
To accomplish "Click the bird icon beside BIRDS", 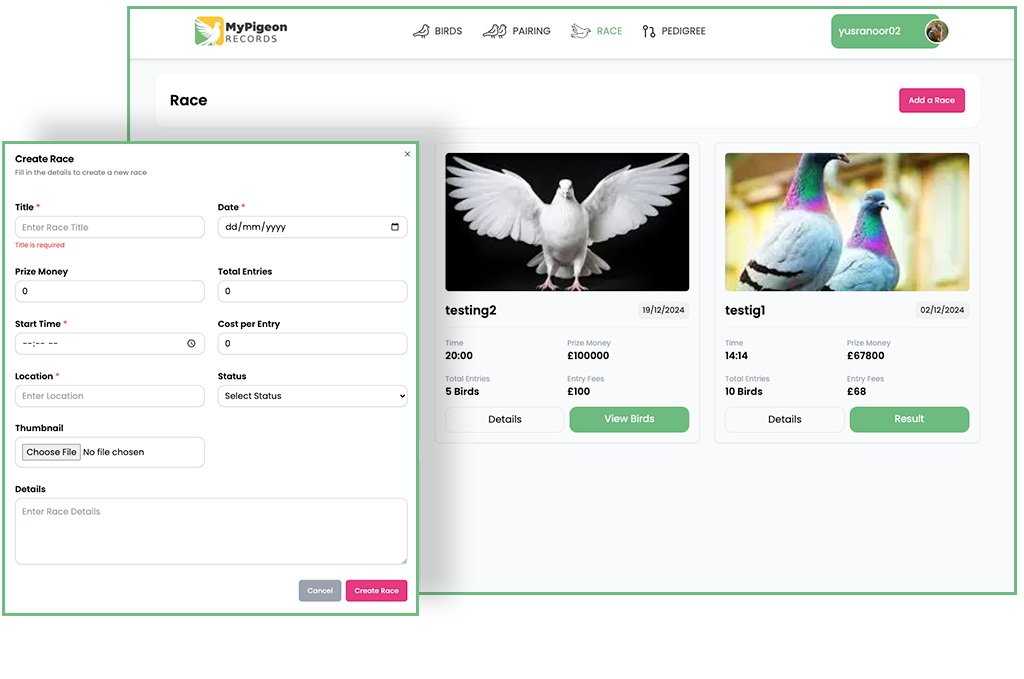I will pos(421,31).
